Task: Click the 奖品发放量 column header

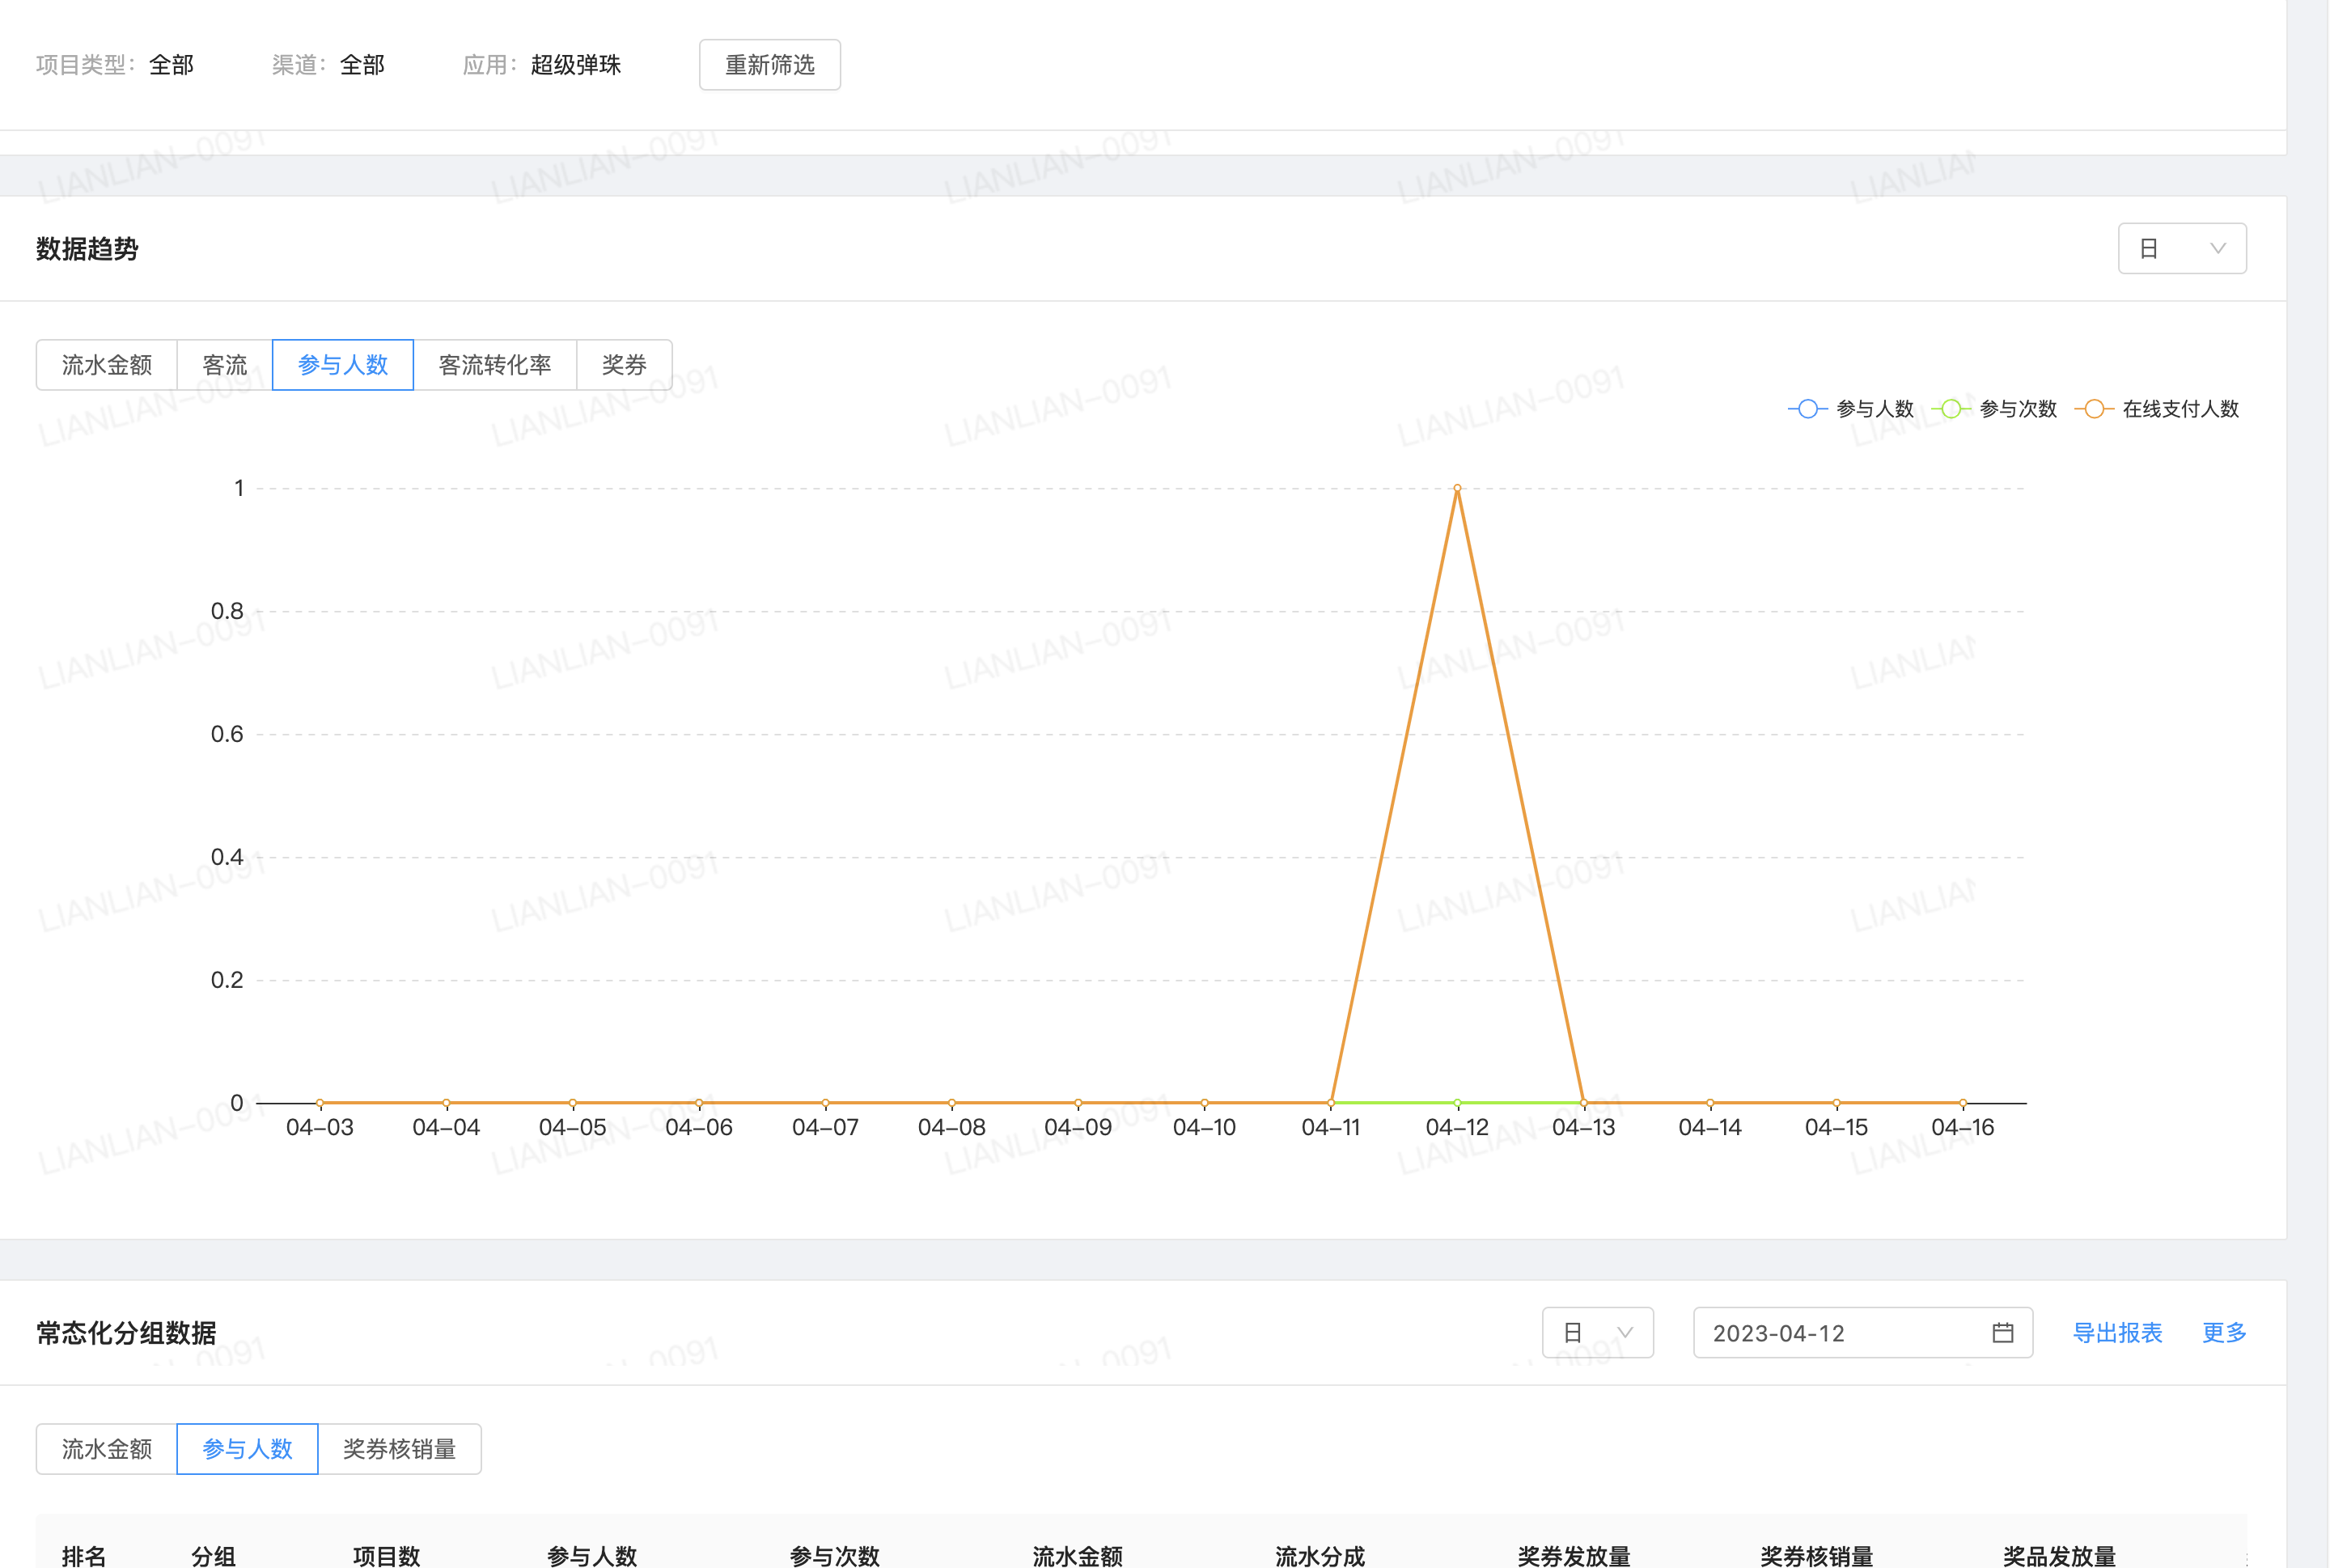Action: [2059, 1555]
